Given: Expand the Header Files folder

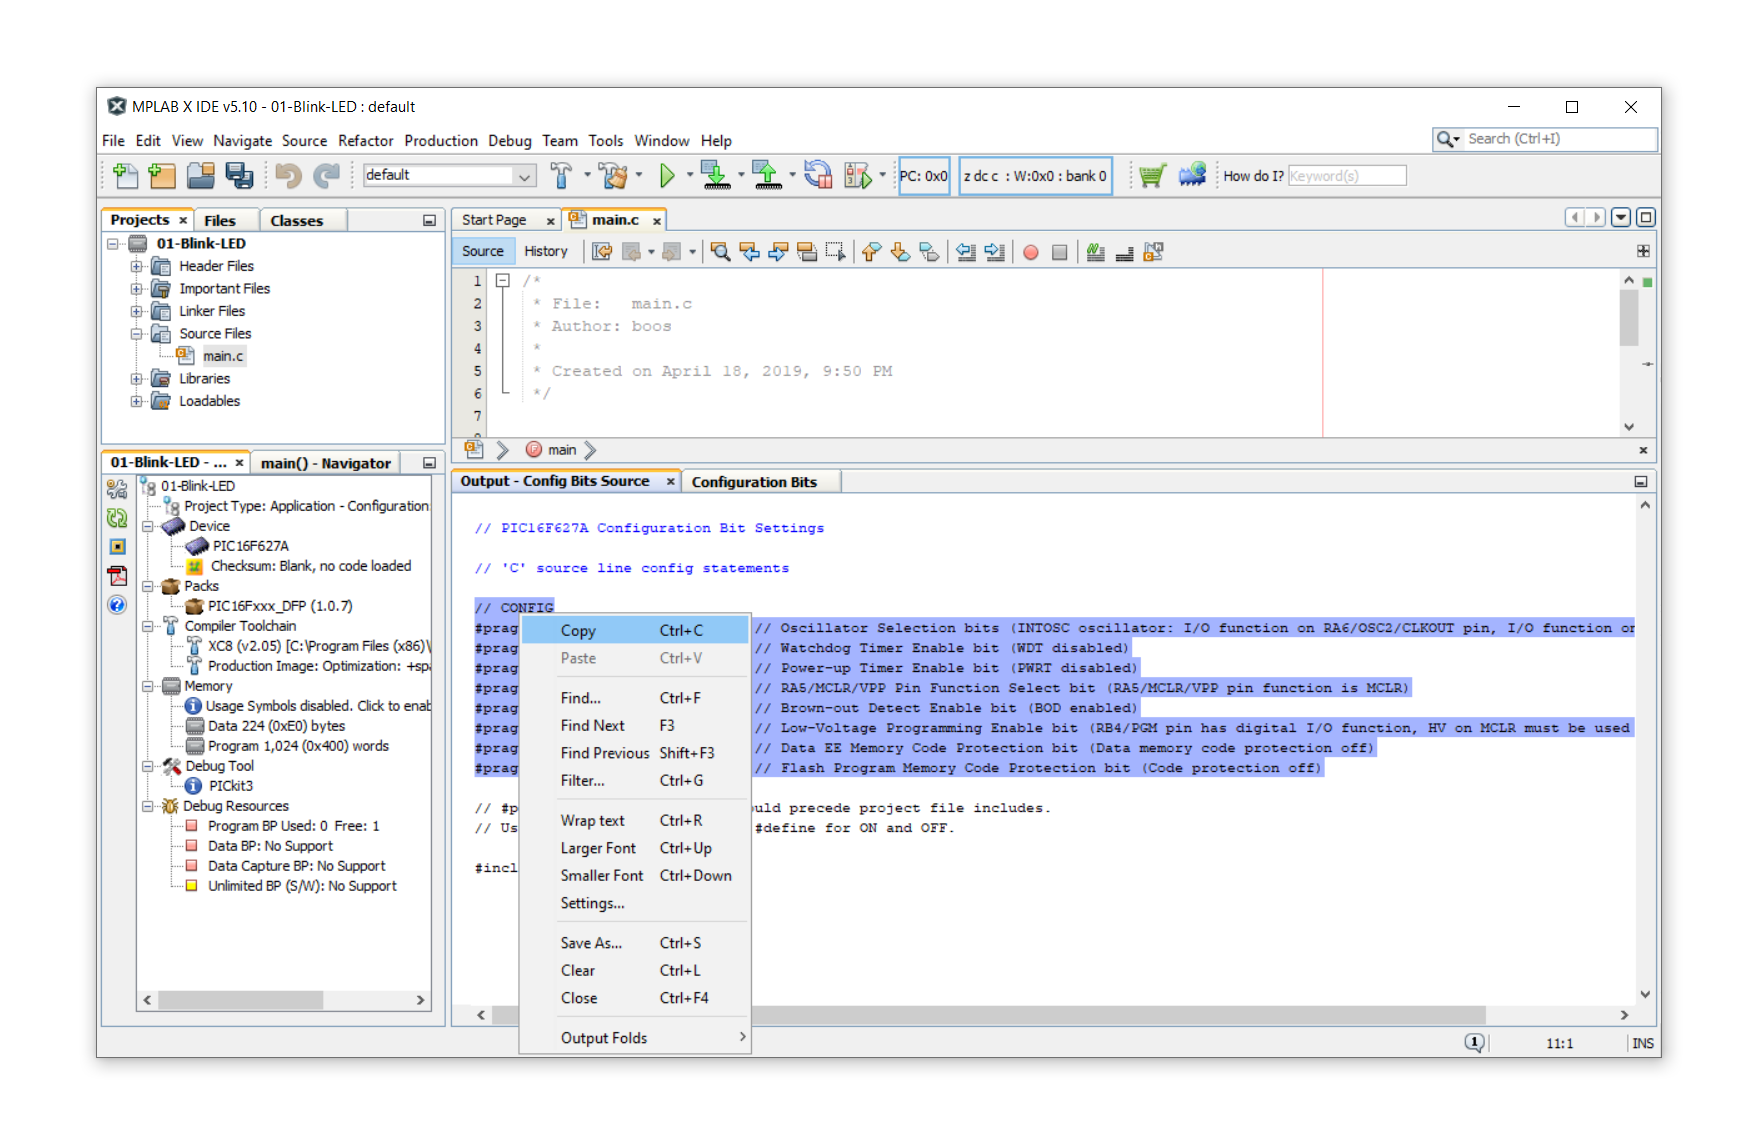Looking at the screenshot, I should pos(136,267).
